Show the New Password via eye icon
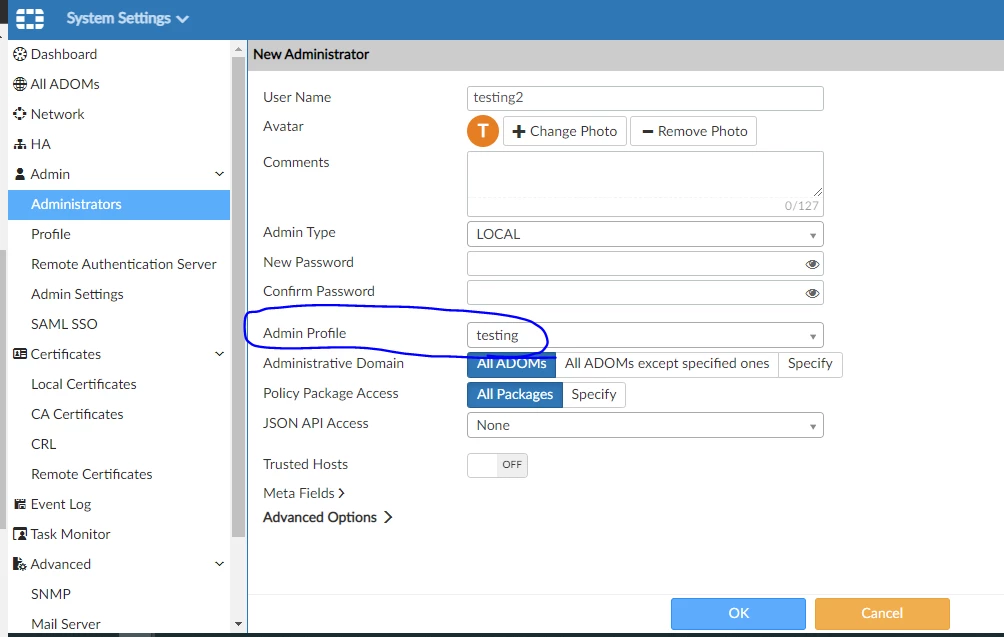 [x=812, y=264]
